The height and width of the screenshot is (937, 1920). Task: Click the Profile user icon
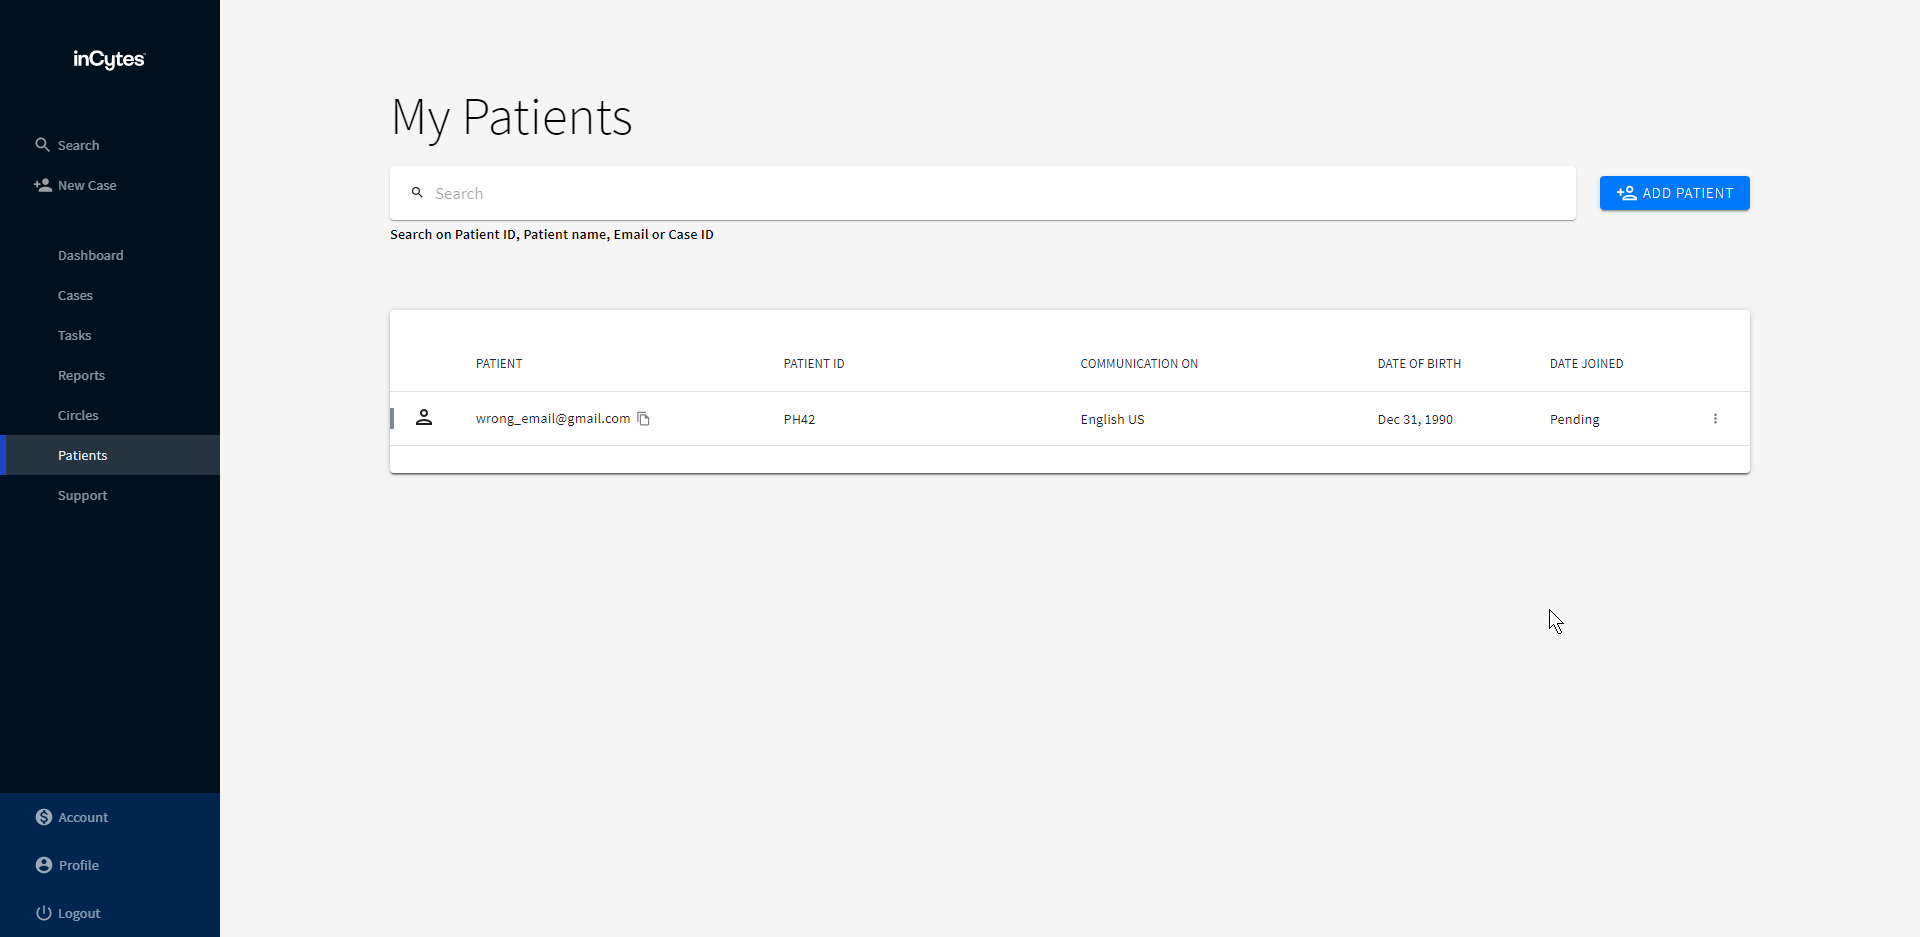[44, 865]
